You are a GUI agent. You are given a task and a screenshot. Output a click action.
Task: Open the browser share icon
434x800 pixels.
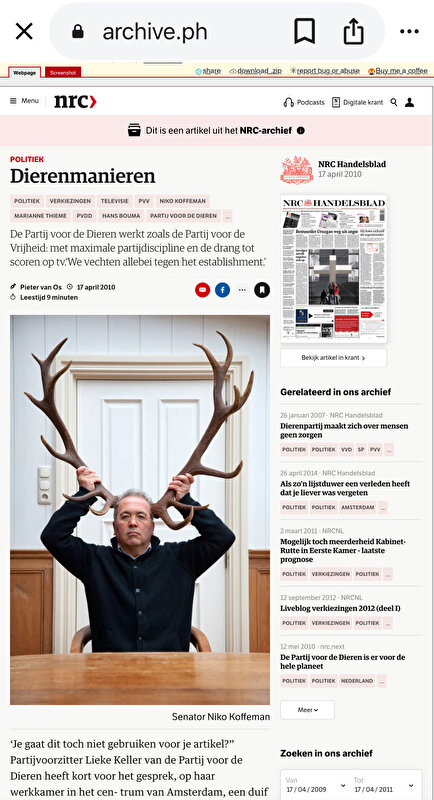(353, 31)
